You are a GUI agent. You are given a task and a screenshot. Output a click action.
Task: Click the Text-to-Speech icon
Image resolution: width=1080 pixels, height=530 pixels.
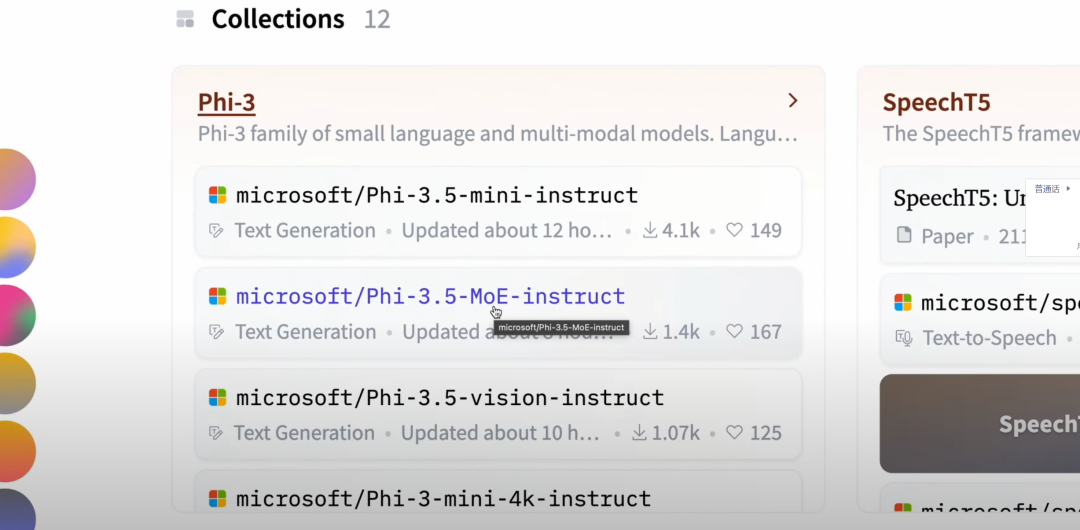tap(904, 337)
